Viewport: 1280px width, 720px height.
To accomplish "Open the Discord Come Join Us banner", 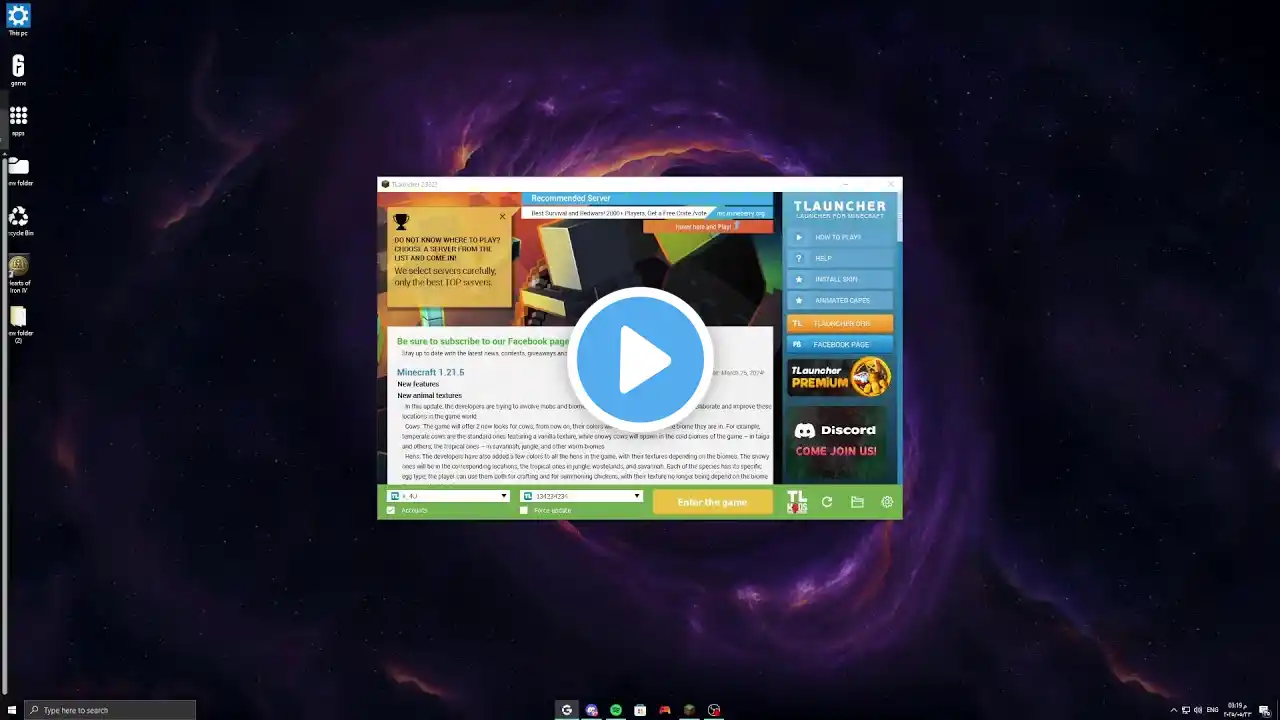I will (839, 440).
